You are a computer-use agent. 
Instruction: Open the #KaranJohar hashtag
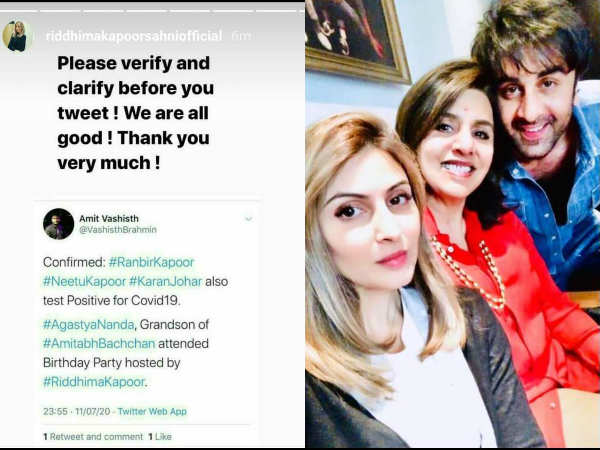(165, 281)
